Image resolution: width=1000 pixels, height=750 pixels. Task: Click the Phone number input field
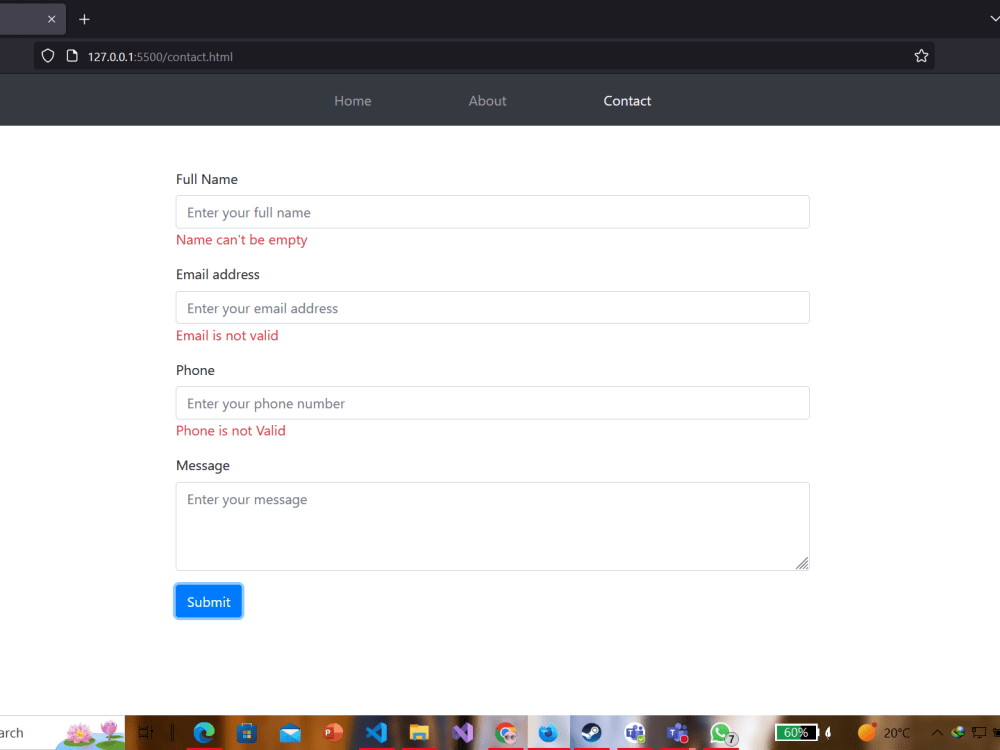point(492,403)
